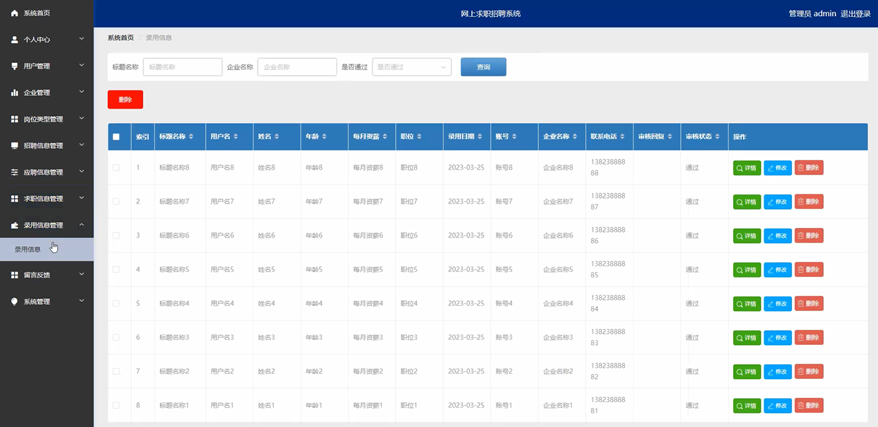Click 退出登录 to log out
The width and height of the screenshot is (878, 427).
pos(856,13)
